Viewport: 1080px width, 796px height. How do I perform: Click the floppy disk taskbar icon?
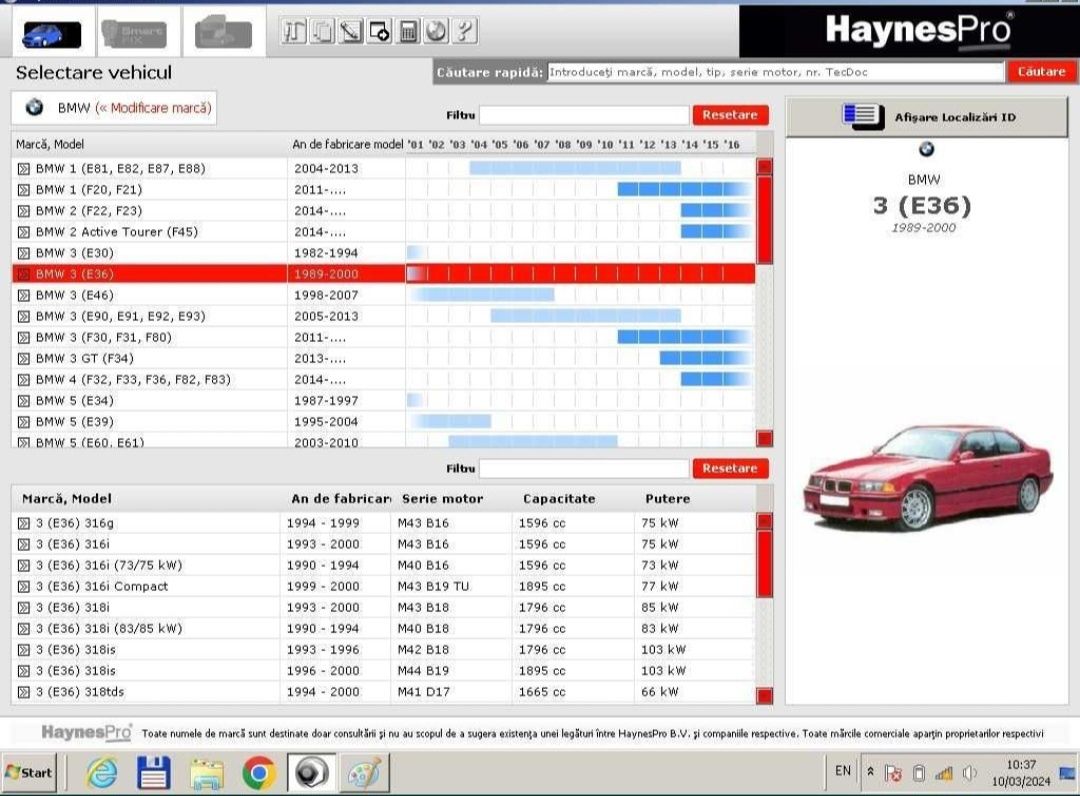point(154,773)
